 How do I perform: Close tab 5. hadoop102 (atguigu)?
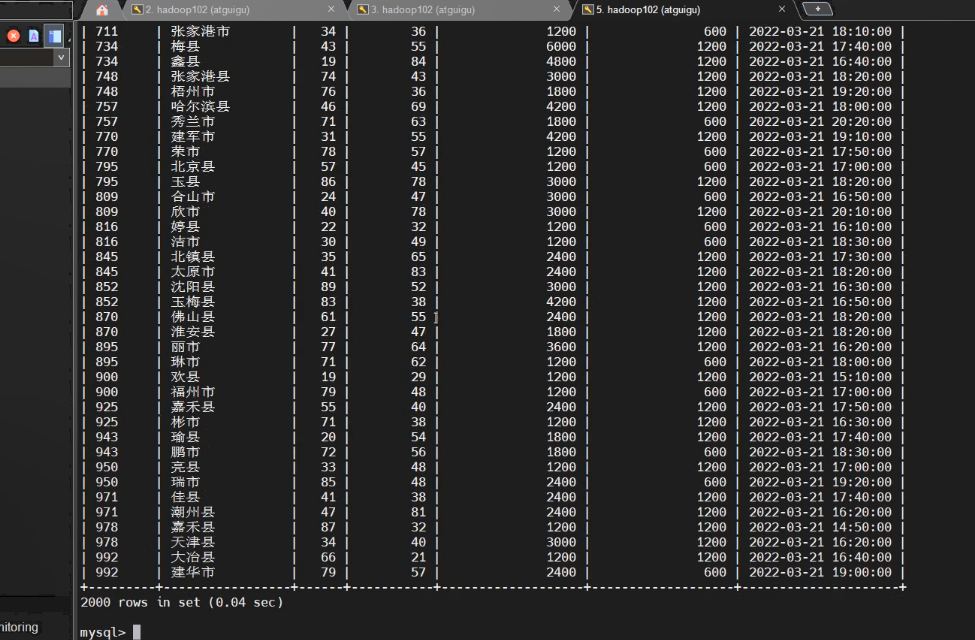pyautogui.click(x=782, y=9)
